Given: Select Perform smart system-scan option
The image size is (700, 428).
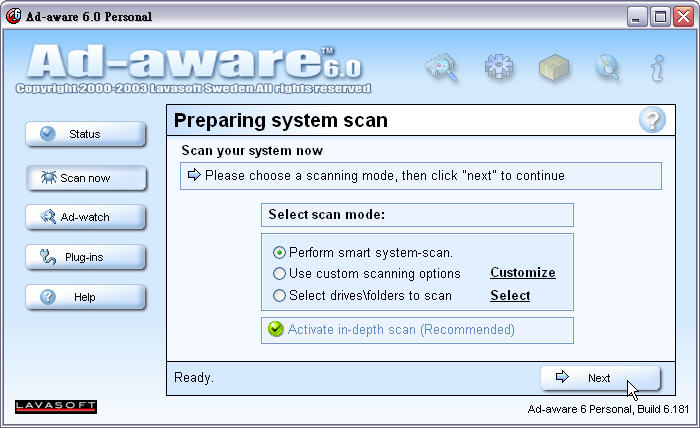Looking at the screenshot, I should 279,253.
